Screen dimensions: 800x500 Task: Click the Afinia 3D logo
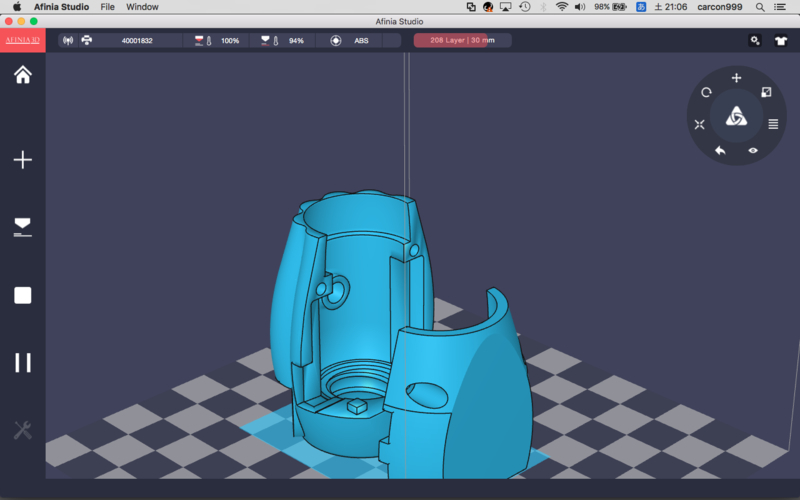click(22, 40)
